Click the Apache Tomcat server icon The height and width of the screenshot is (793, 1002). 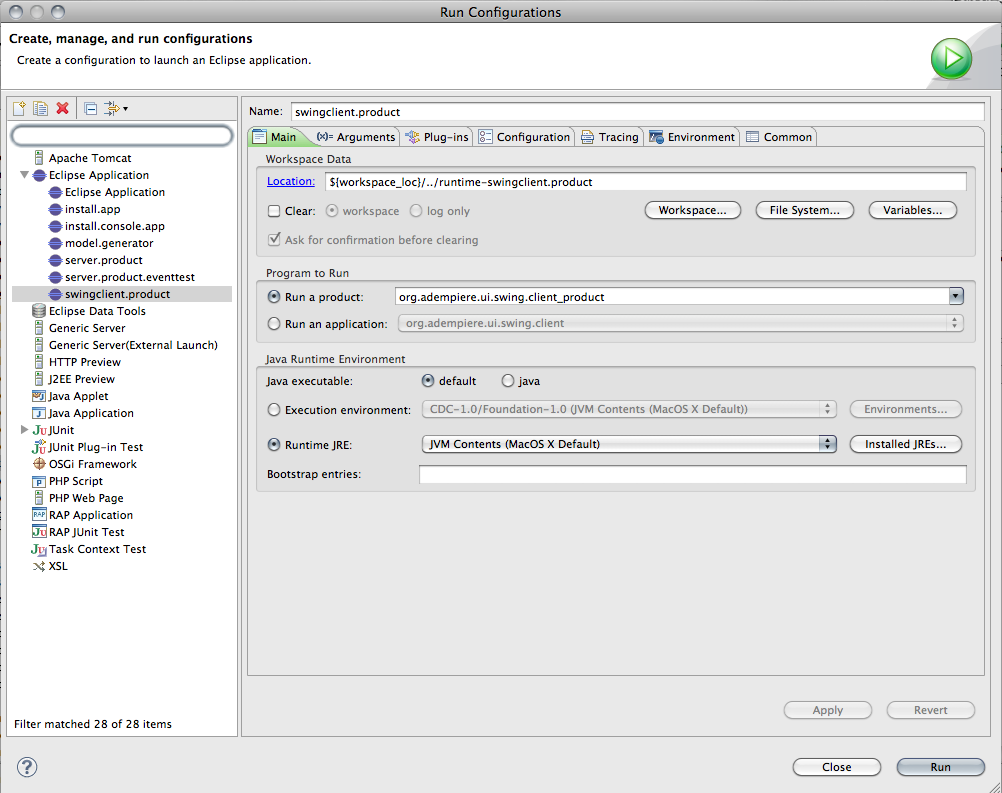coord(39,158)
